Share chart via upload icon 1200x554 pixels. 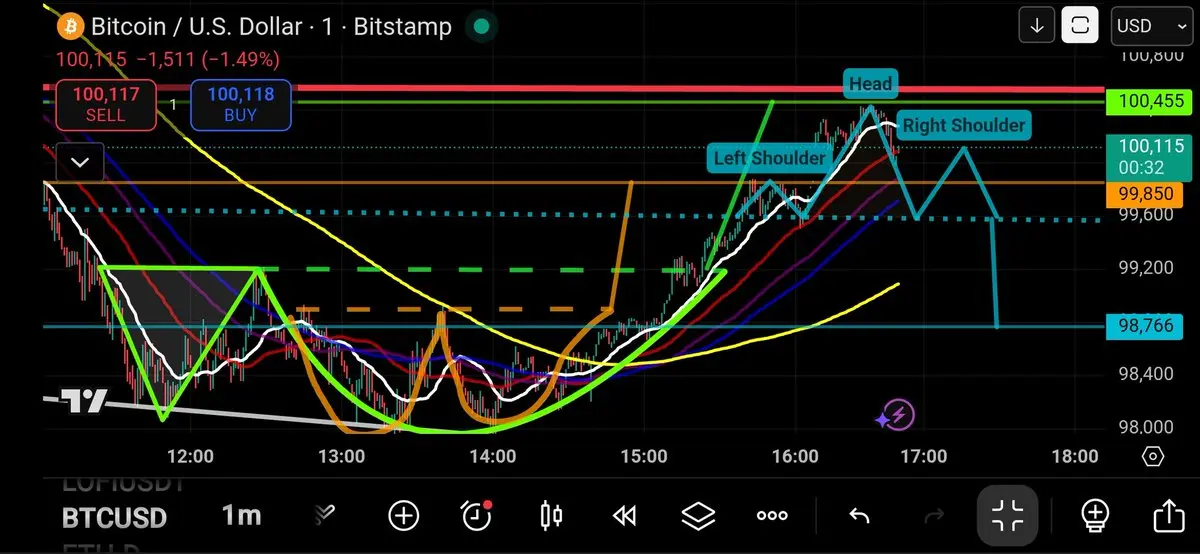(1168, 516)
